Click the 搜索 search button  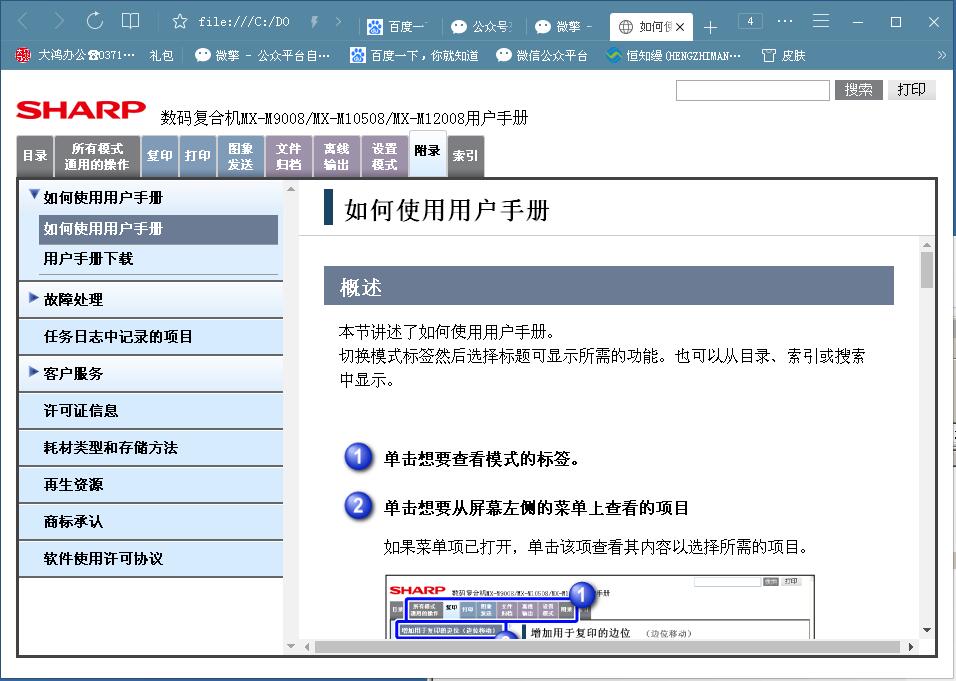(858, 90)
